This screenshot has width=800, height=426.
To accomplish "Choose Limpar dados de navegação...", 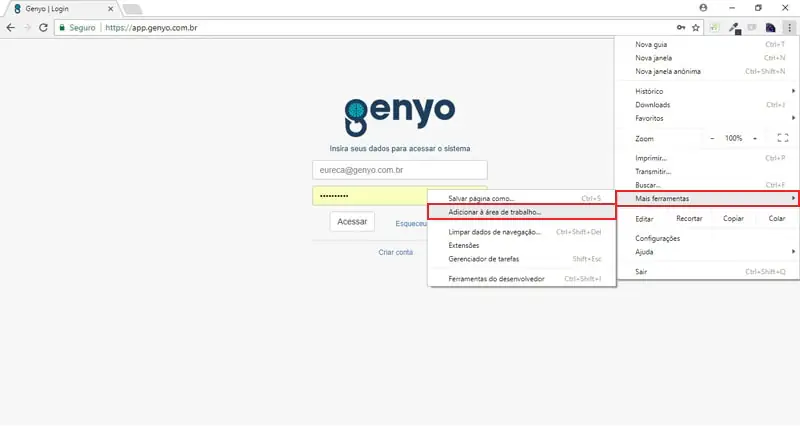I will 522,232.
